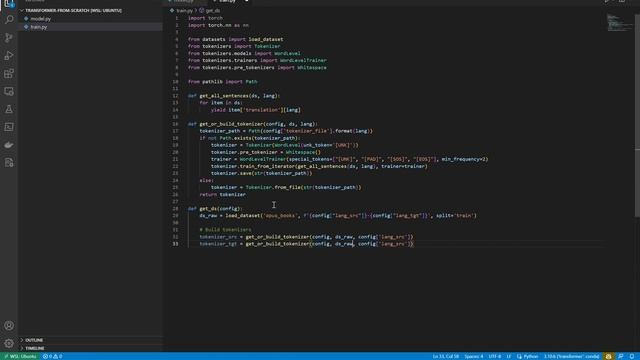
Task: Expand the OUTLINE section
Action: click(x=34, y=340)
